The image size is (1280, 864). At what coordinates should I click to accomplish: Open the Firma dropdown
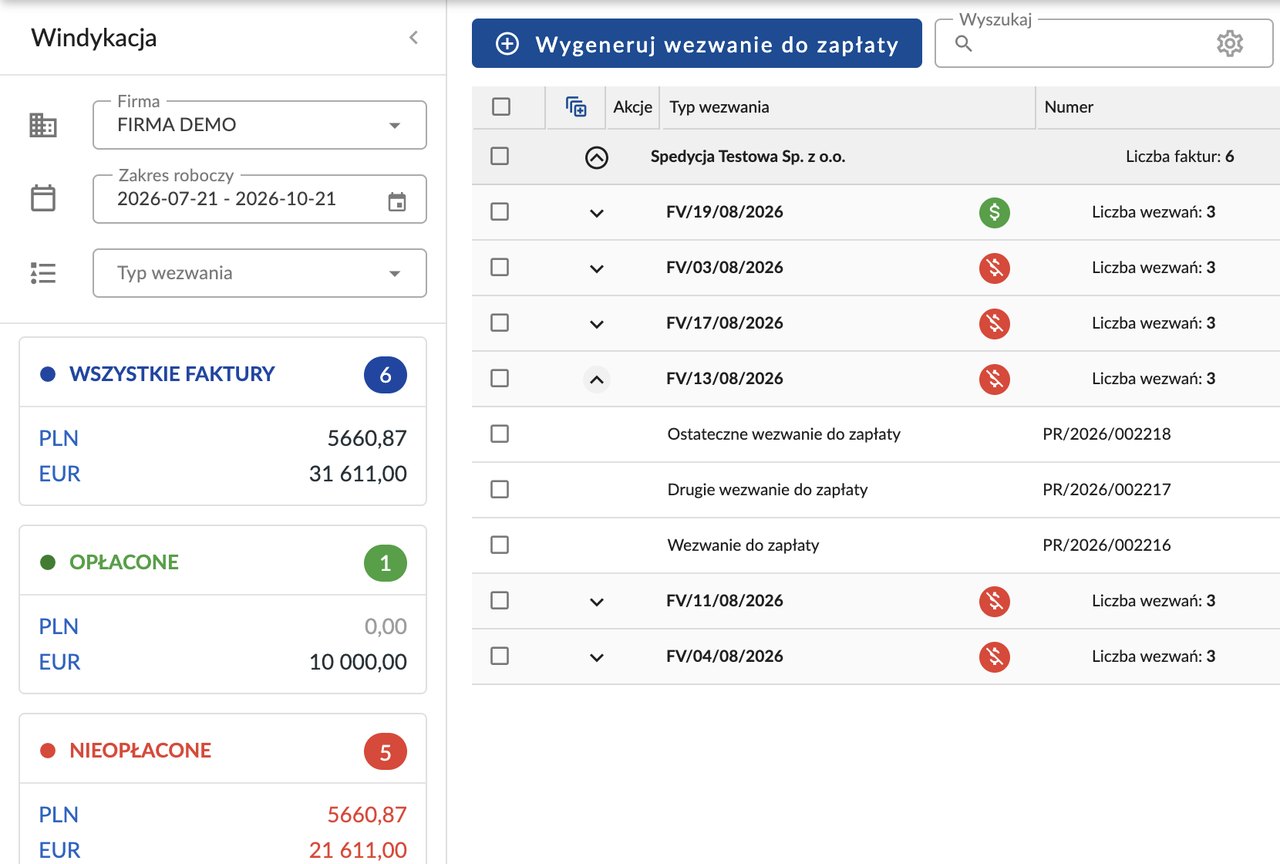[x=260, y=125]
